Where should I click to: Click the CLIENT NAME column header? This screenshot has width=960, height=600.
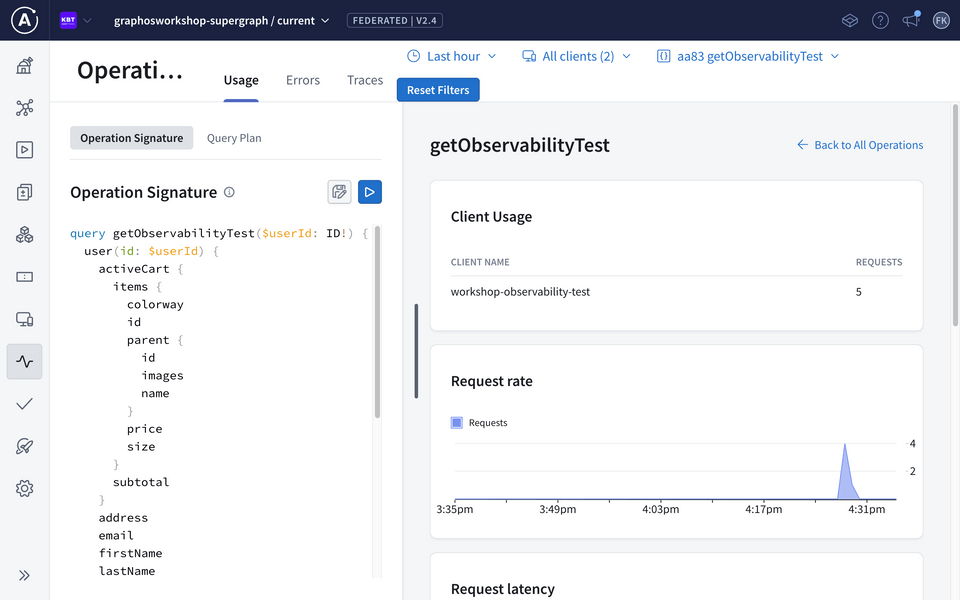pos(480,262)
